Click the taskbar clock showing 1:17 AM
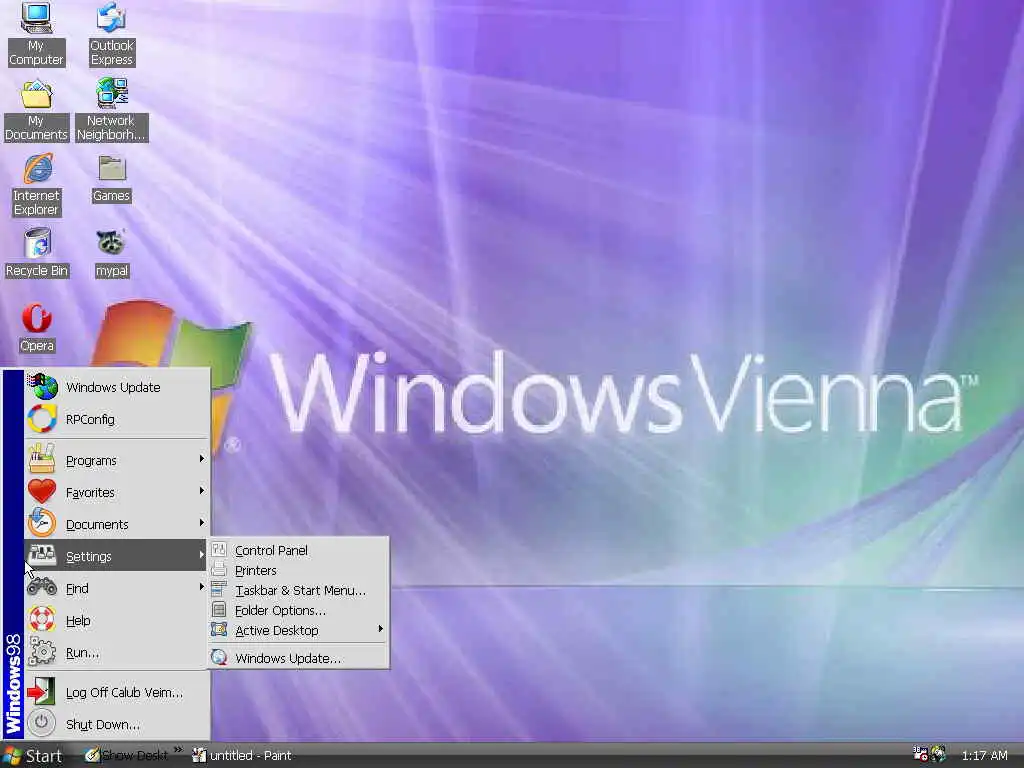 984,756
